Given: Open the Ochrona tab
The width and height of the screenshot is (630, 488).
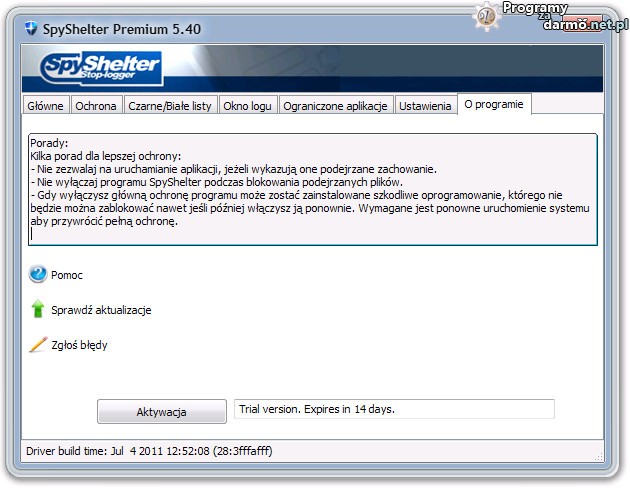Looking at the screenshot, I should pyautogui.click(x=97, y=105).
